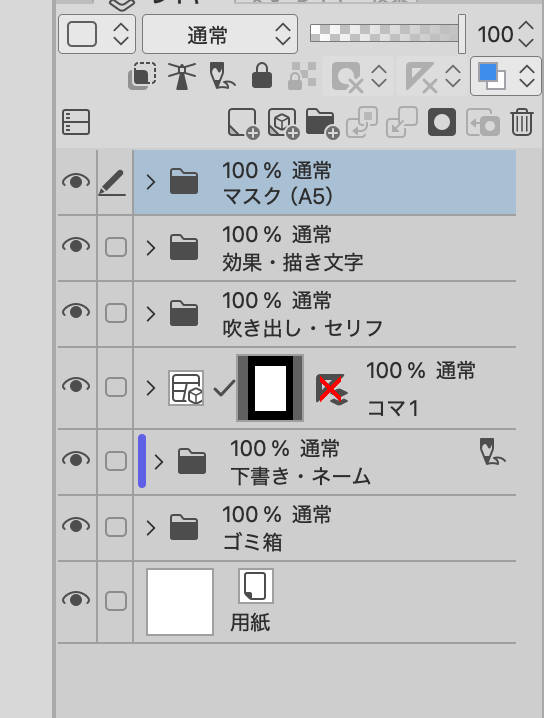Set as reference layer with lighthouse icon

click(182, 76)
